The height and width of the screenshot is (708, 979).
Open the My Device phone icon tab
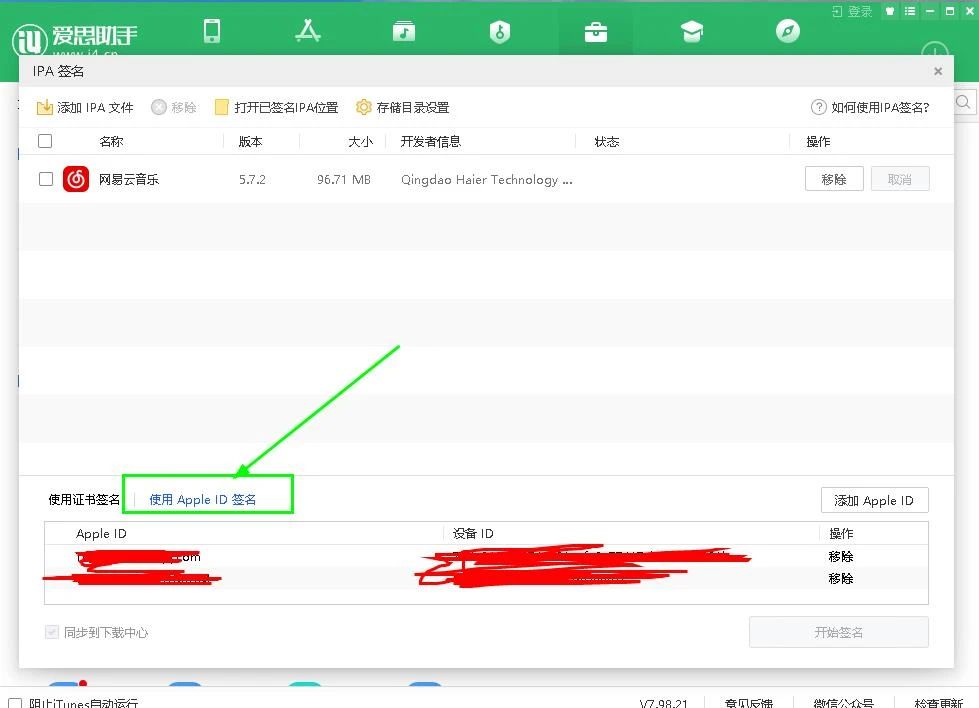click(212, 31)
